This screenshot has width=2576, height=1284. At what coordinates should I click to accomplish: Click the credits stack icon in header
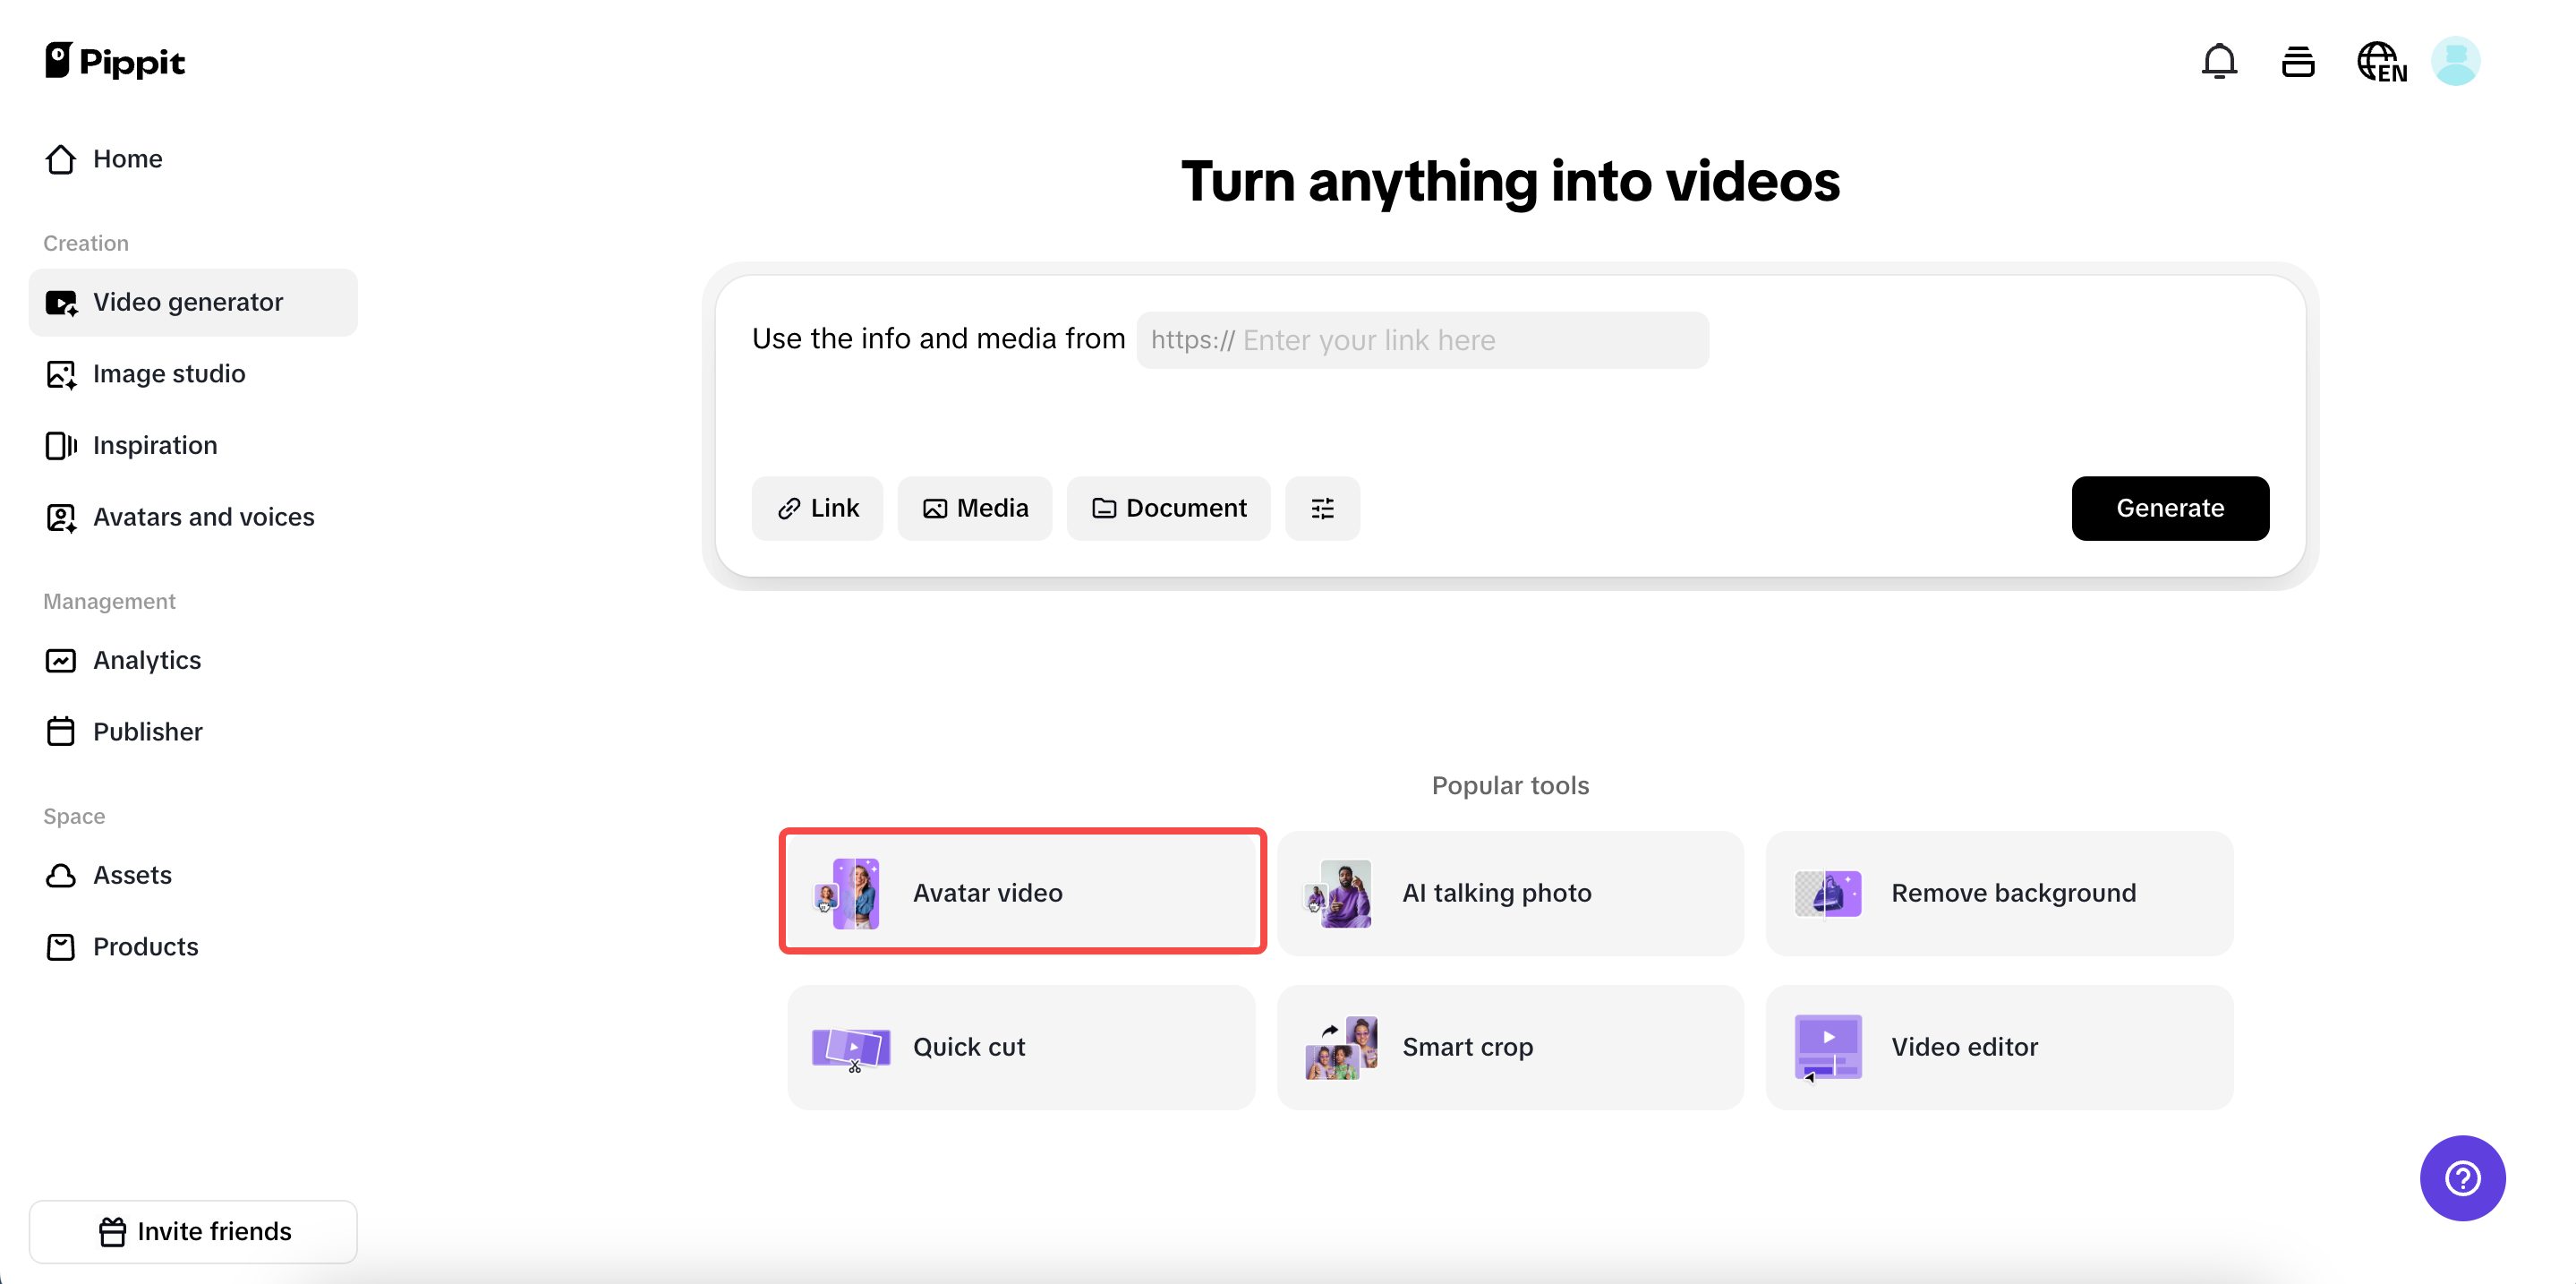coord(2297,62)
